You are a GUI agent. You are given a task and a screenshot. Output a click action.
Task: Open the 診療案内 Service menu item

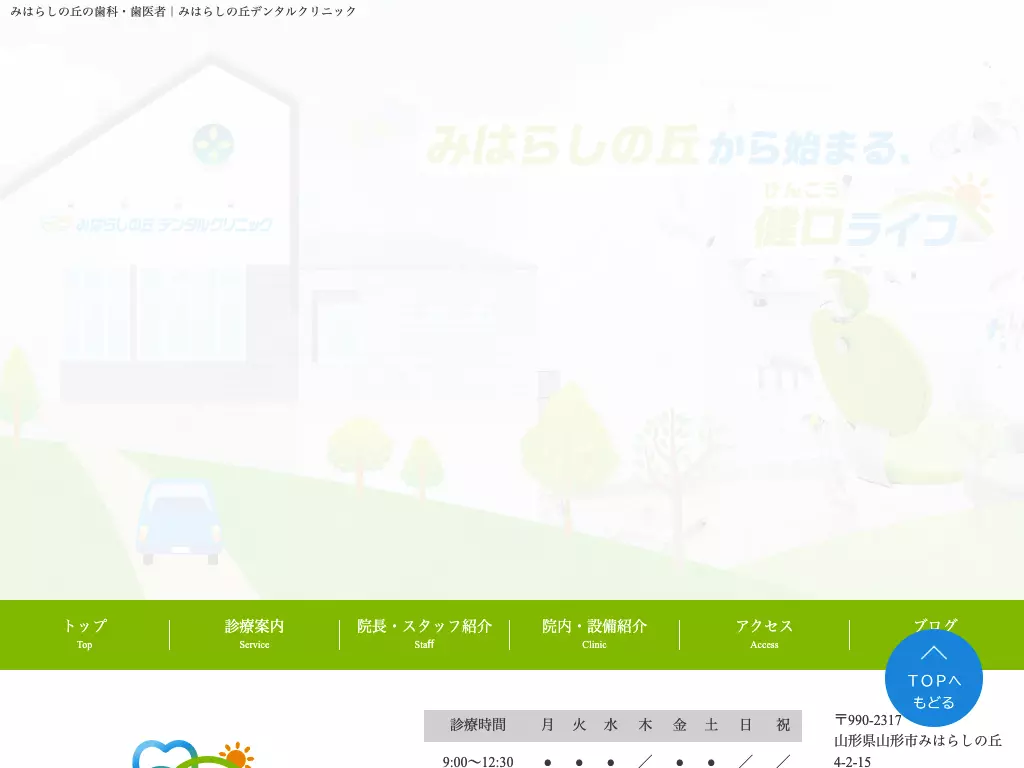click(254, 634)
